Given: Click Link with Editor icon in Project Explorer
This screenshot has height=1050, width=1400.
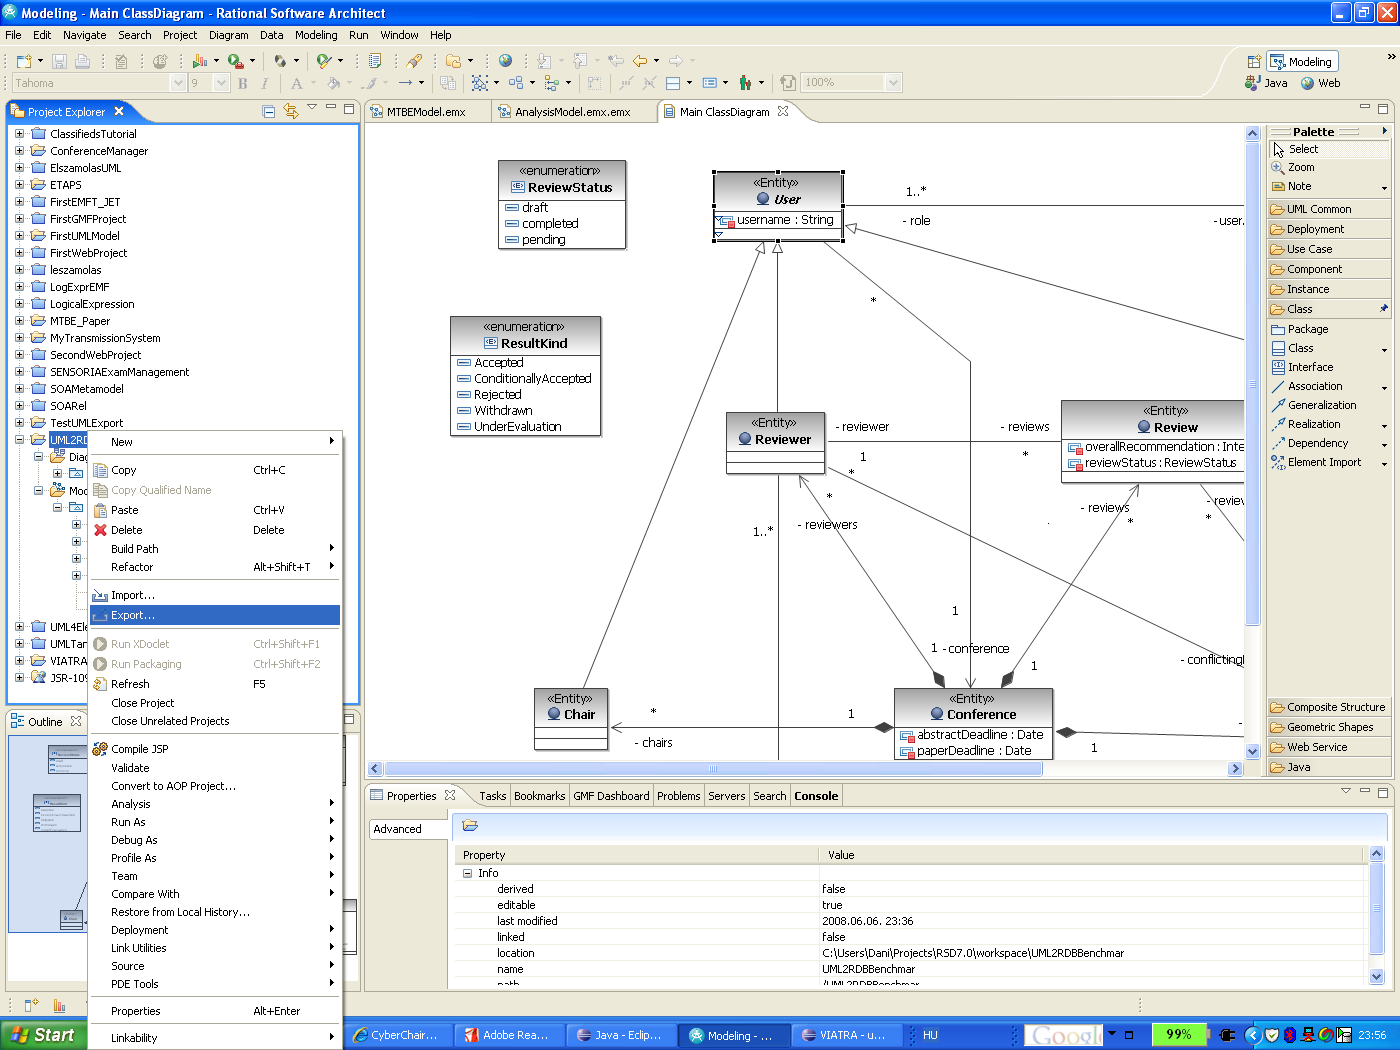Looking at the screenshot, I should (291, 111).
